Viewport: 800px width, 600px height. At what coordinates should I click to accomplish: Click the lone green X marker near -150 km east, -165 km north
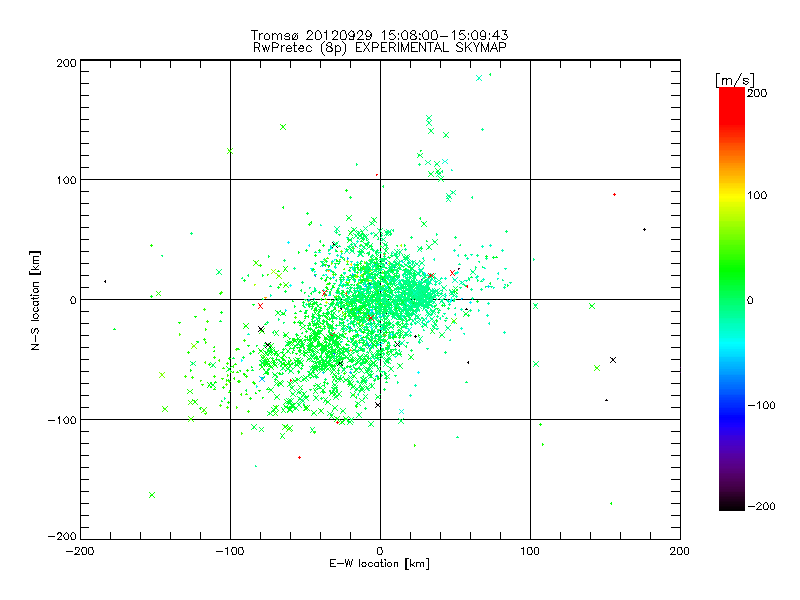tap(152, 495)
